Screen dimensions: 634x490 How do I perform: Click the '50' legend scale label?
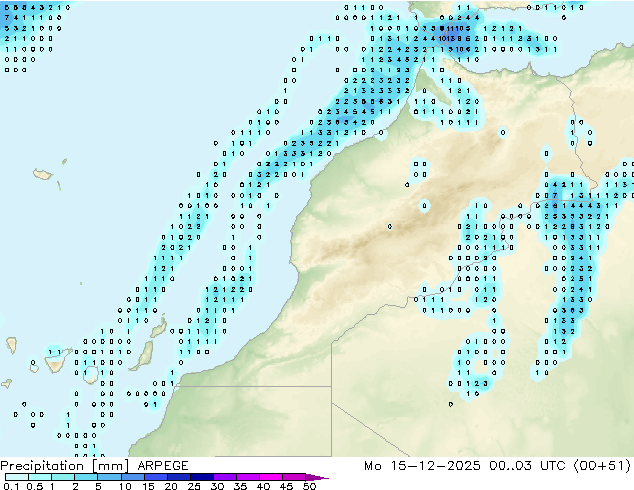click(x=309, y=486)
